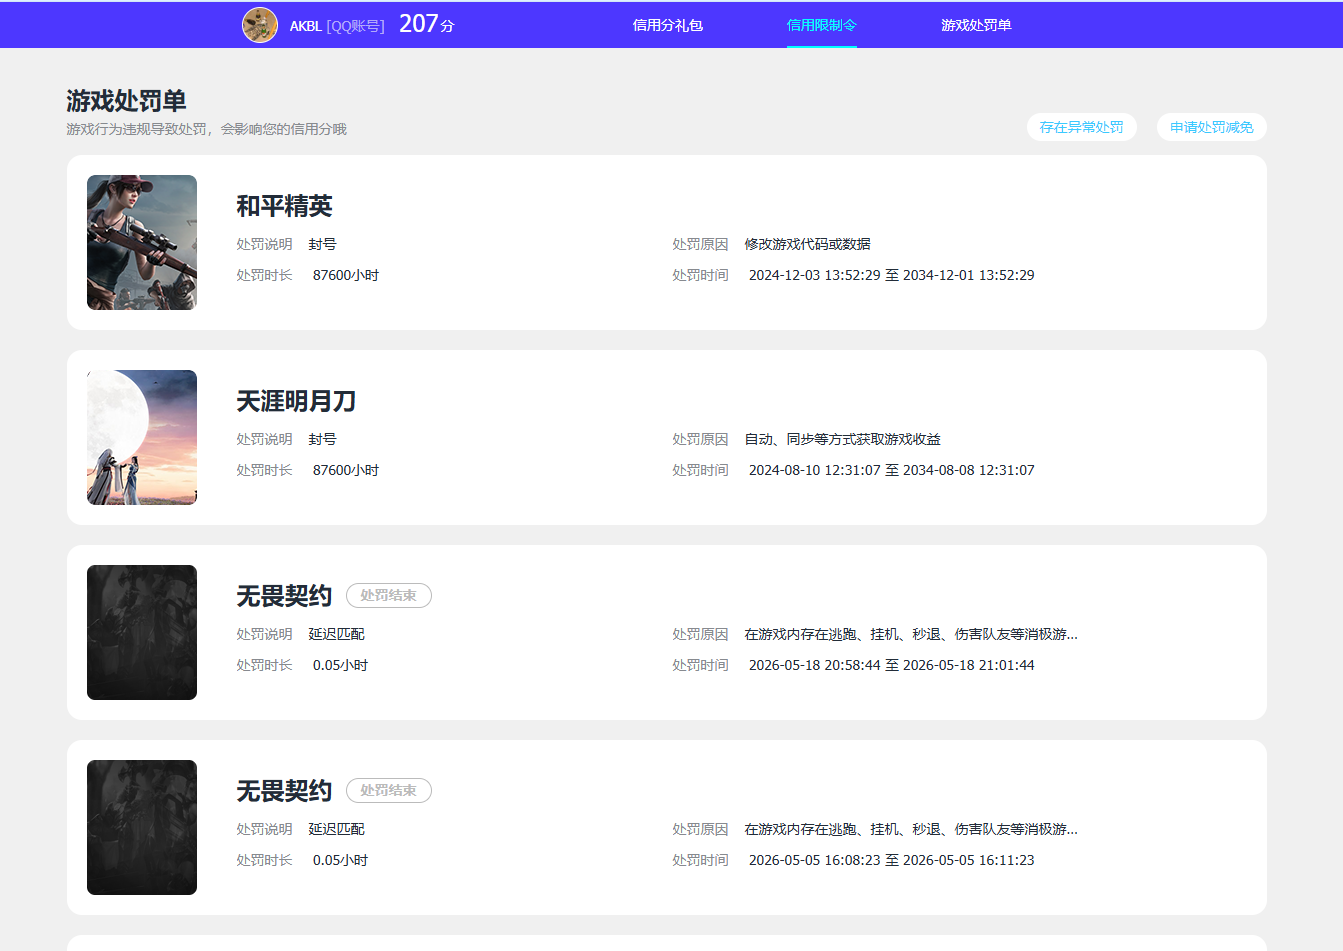
Task: Click the second 无畏契约 cover thumbnail
Action: pyautogui.click(x=142, y=827)
